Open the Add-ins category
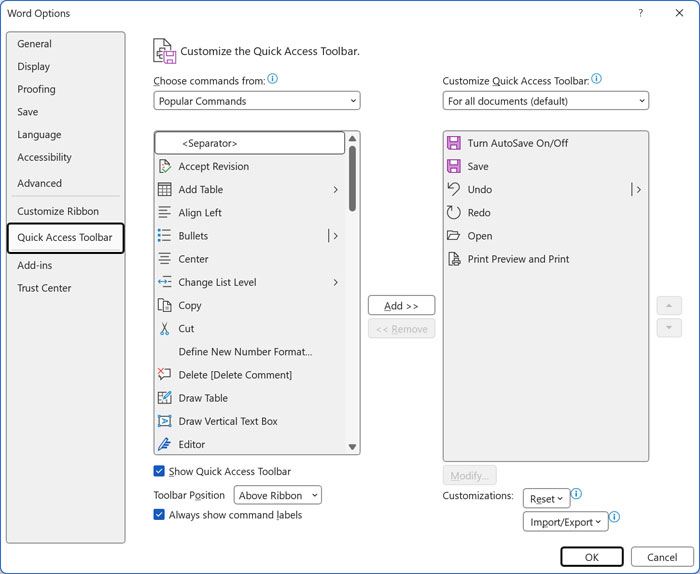The image size is (700, 574). [x=66, y=265]
